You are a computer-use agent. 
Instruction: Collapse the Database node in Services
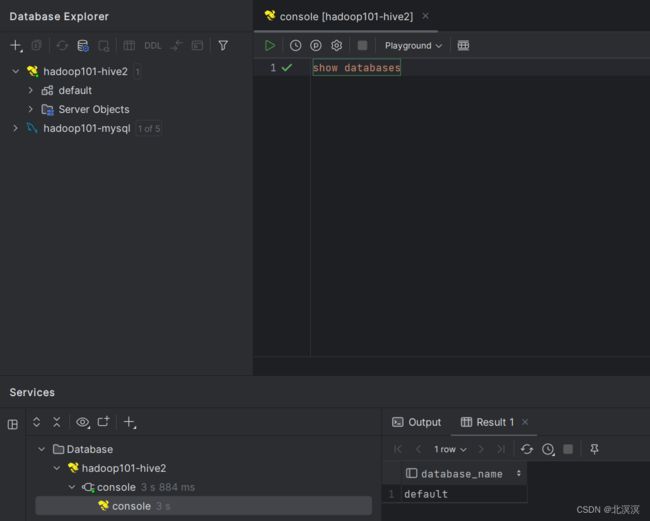click(41, 449)
